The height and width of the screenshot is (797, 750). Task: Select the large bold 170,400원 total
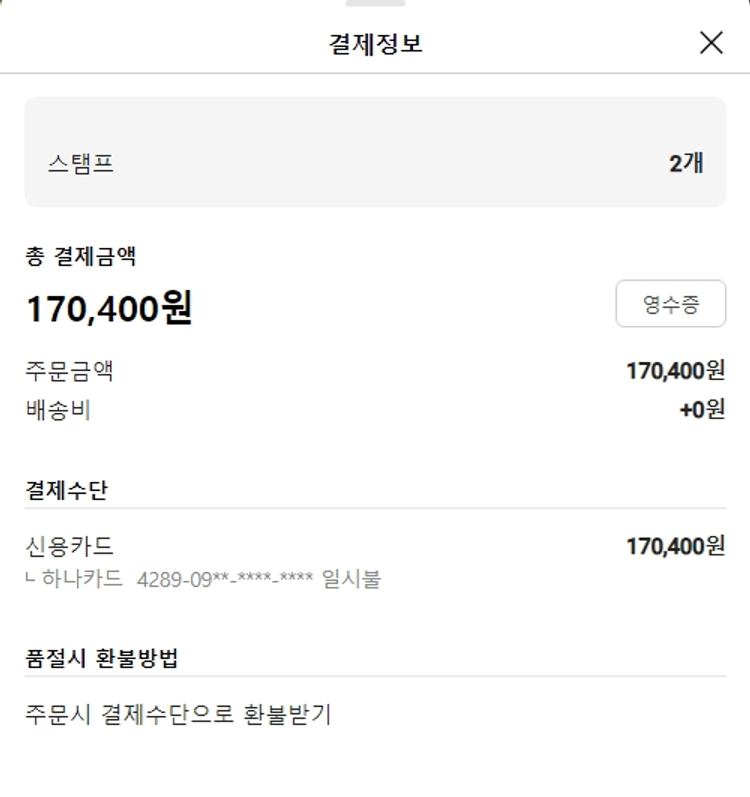point(109,308)
